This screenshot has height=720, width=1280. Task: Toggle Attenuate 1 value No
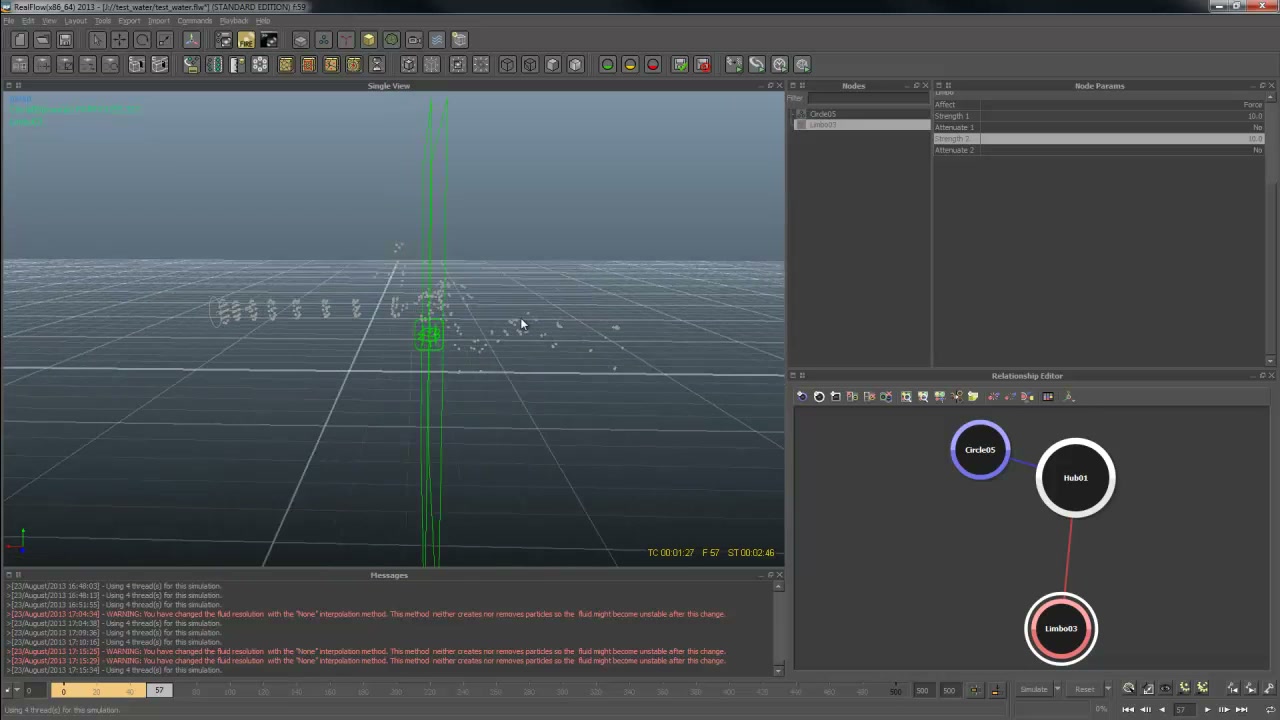1257,127
